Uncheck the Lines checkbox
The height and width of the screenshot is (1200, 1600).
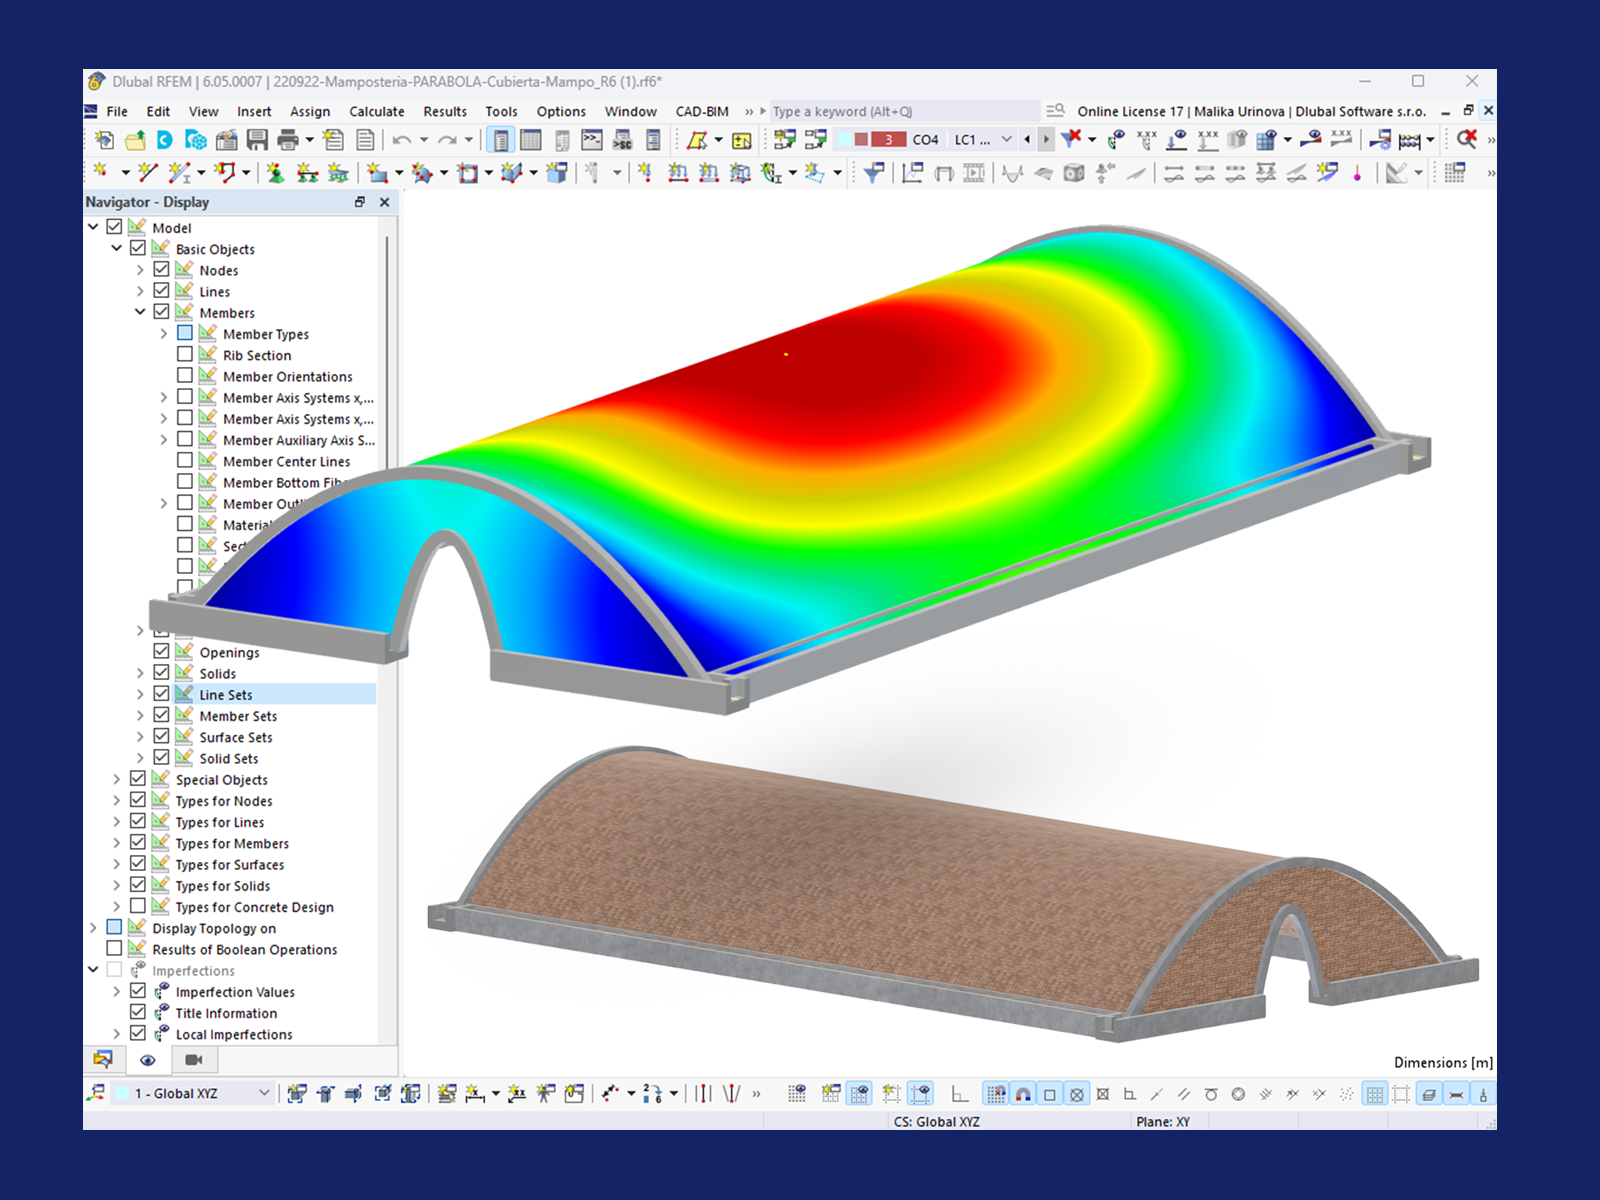click(161, 291)
